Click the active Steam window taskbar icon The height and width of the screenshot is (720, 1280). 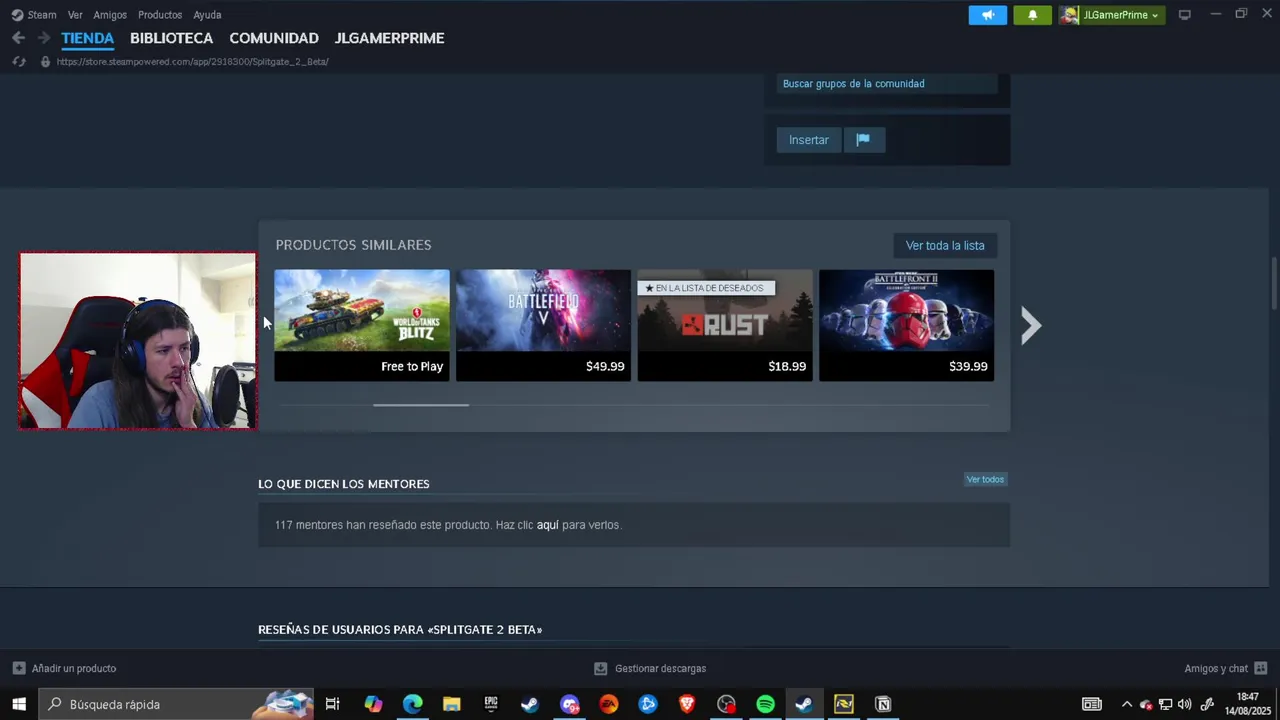[804, 704]
